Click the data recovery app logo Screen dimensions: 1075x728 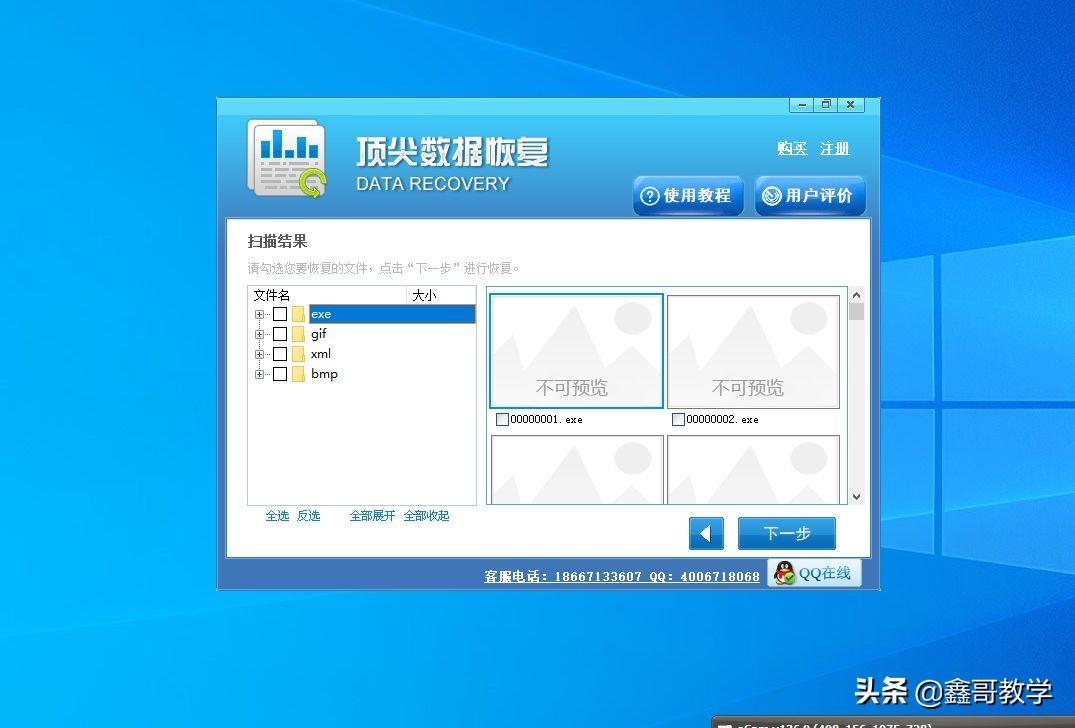click(x=287, y=159)
